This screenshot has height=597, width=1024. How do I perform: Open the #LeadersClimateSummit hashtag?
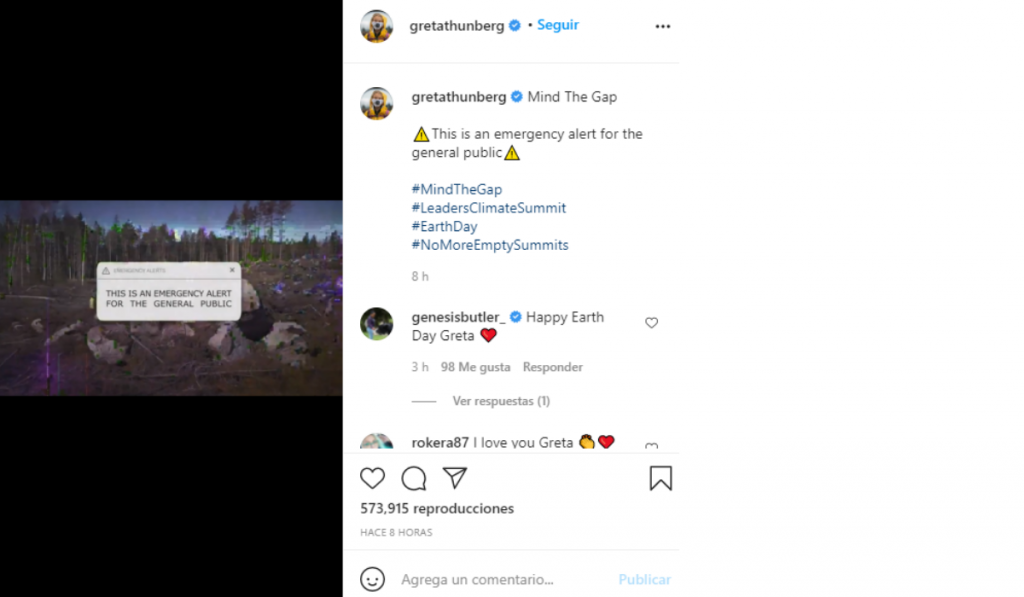pos(489,208)
